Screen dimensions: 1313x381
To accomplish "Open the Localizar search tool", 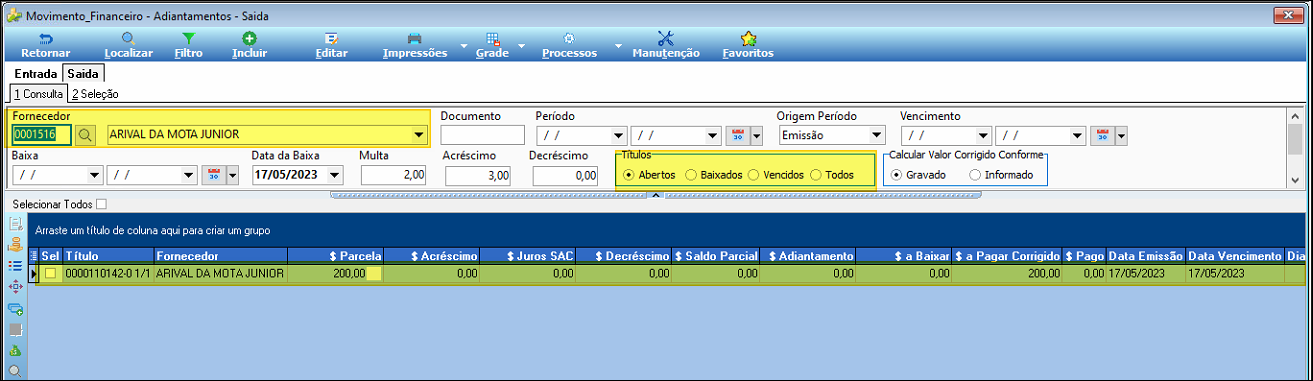I will click(128, 45).
